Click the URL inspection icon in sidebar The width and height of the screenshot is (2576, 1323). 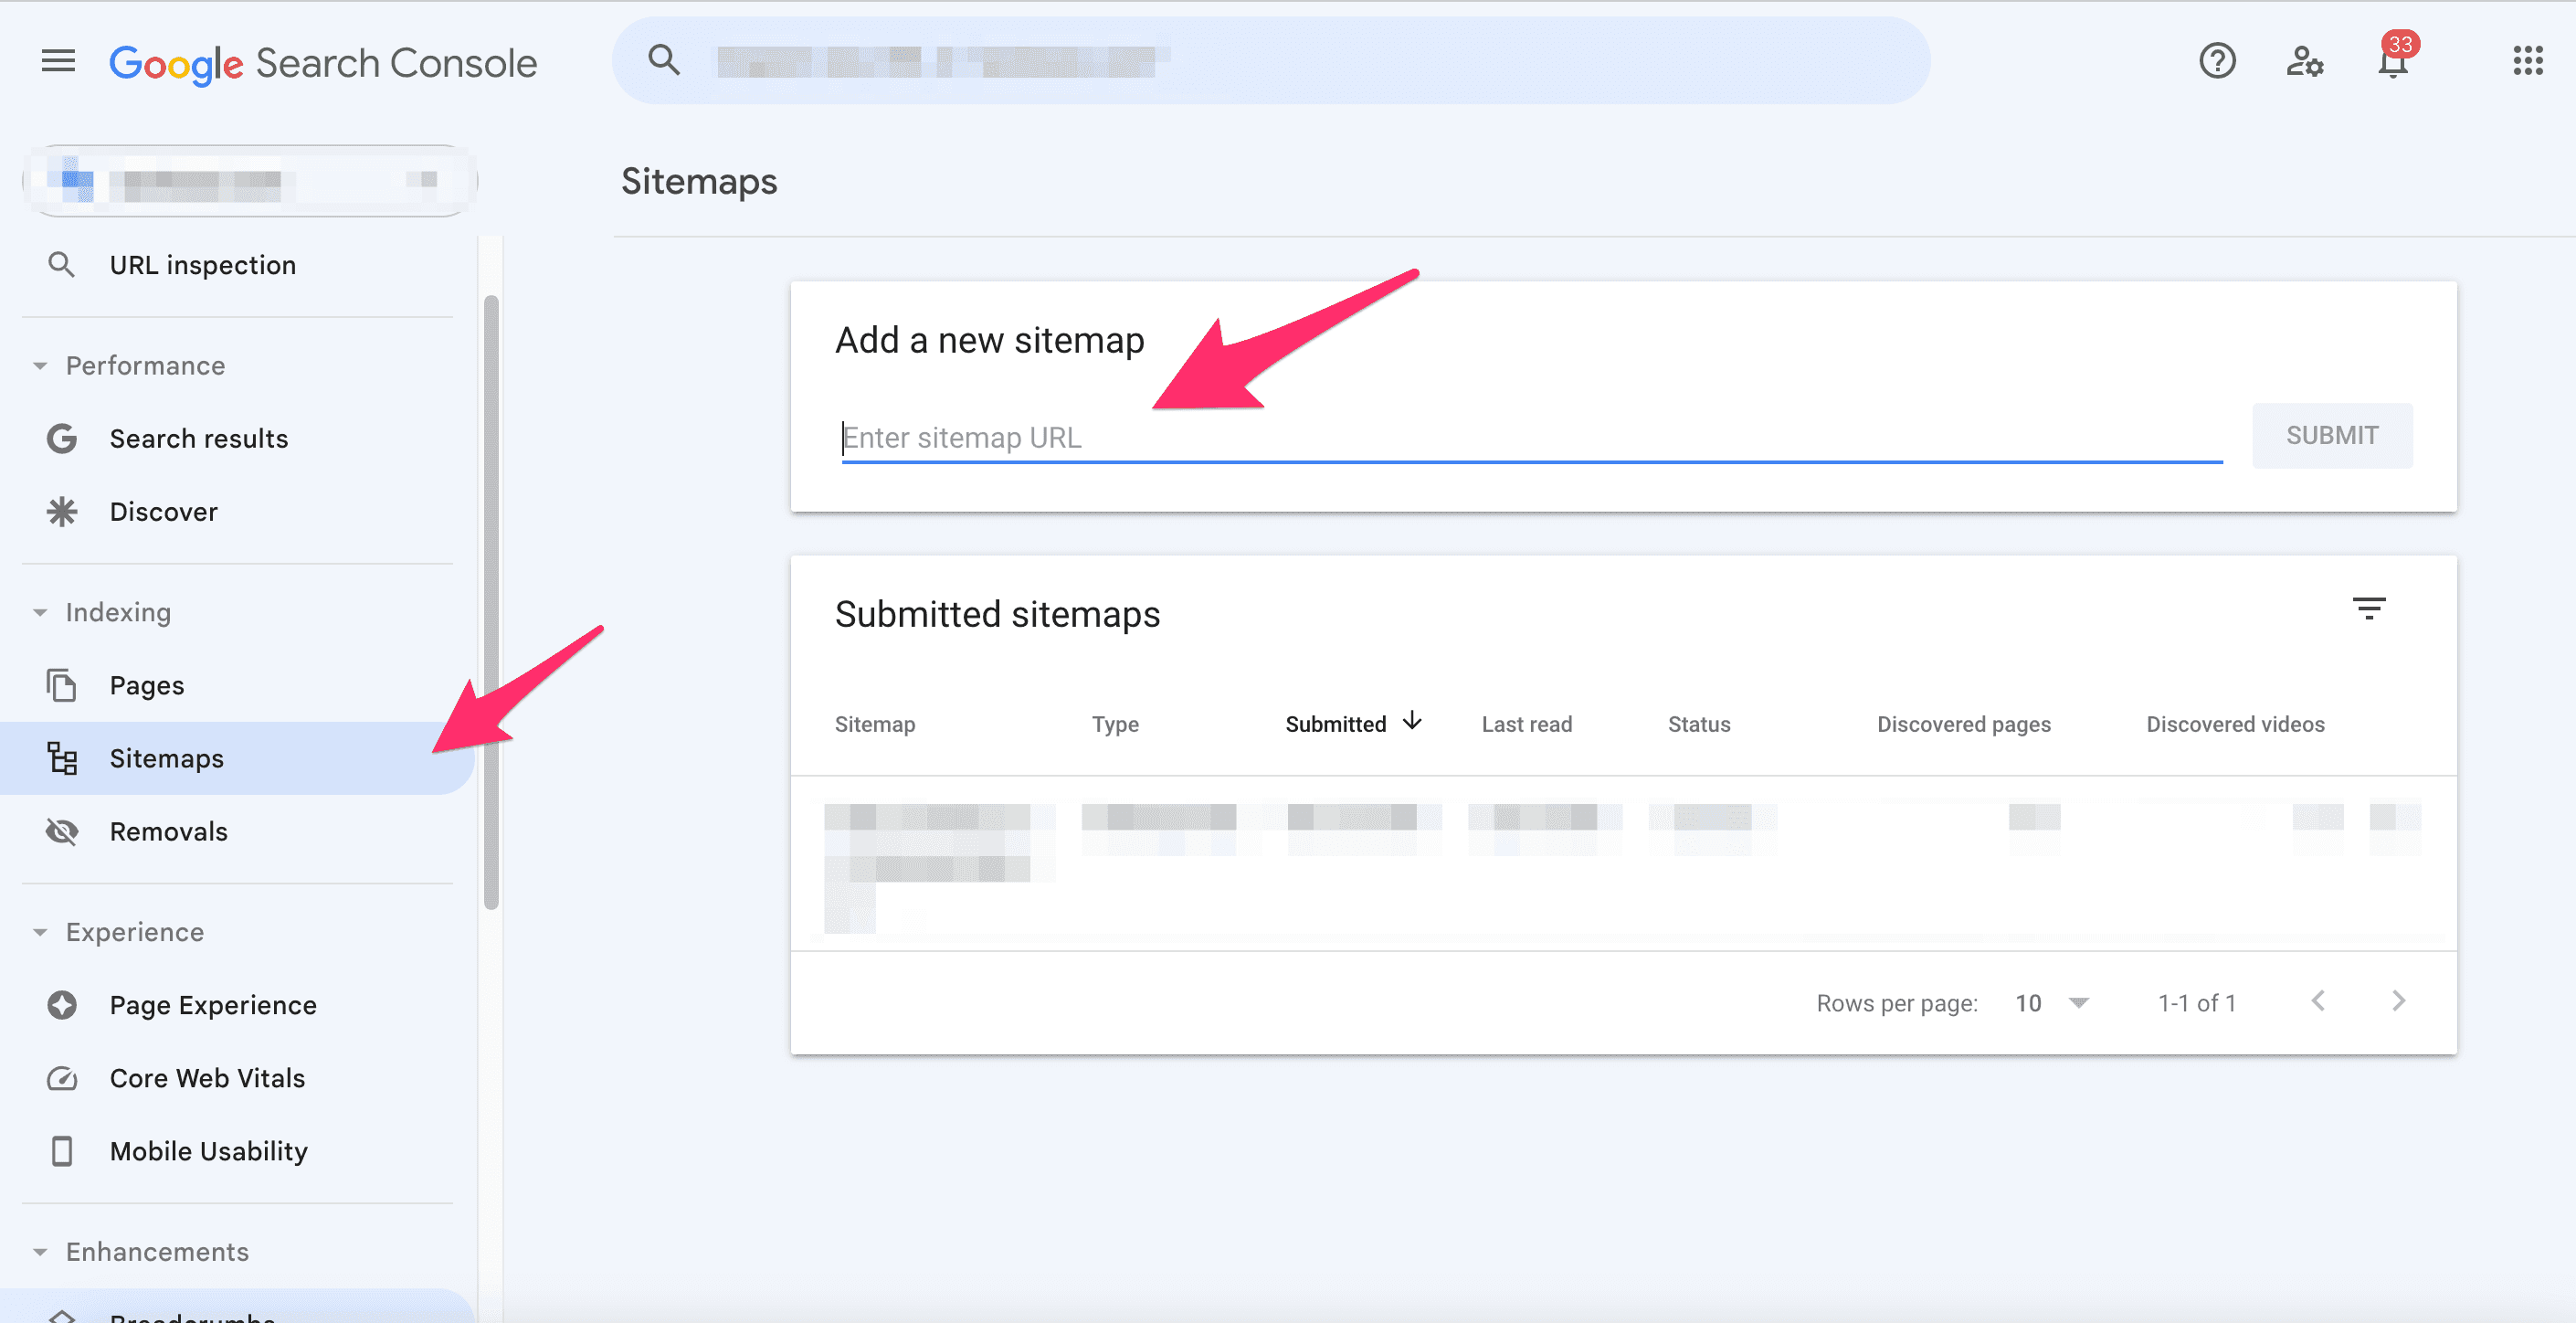62,265
